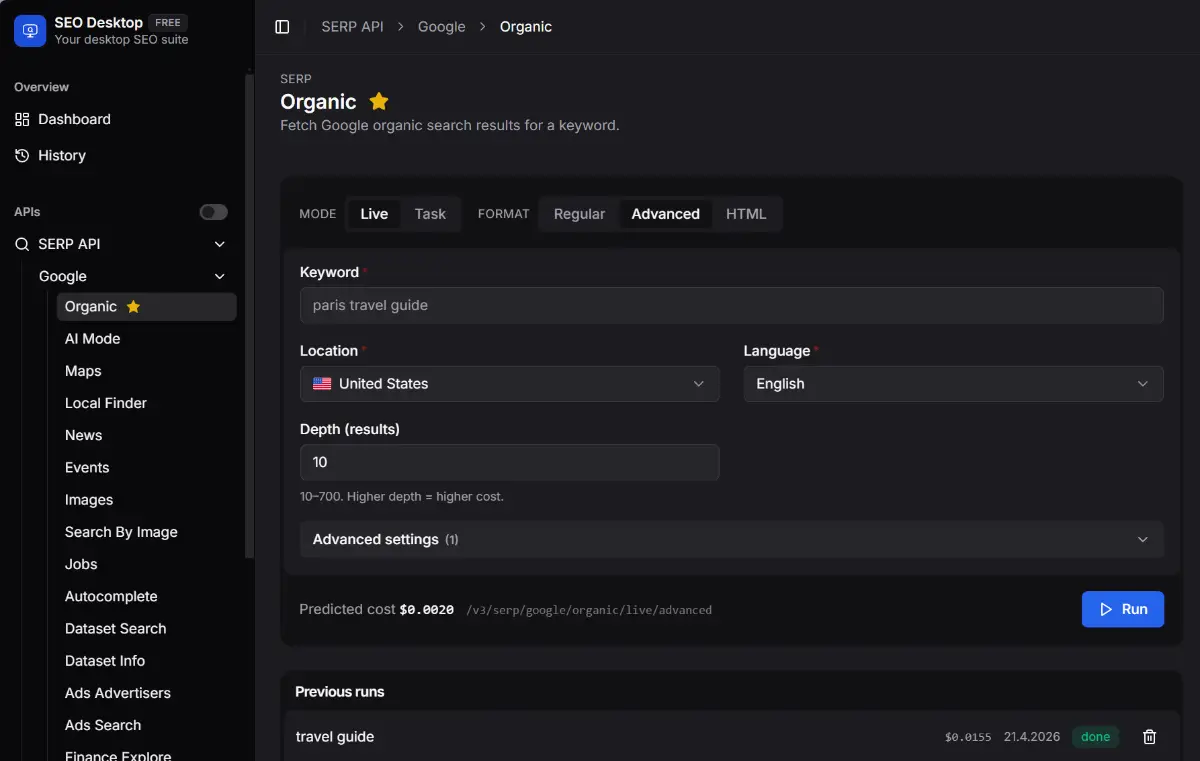Open SERP API in breadcrumb

(352, 27)
